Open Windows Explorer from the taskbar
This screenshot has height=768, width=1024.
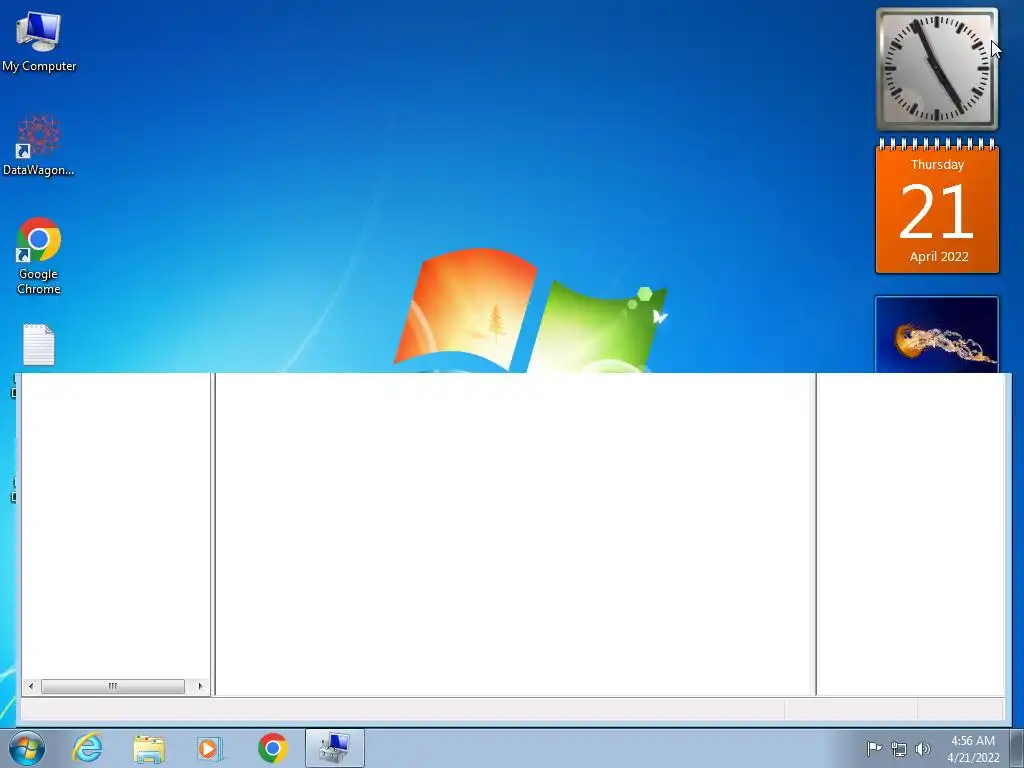149,748
